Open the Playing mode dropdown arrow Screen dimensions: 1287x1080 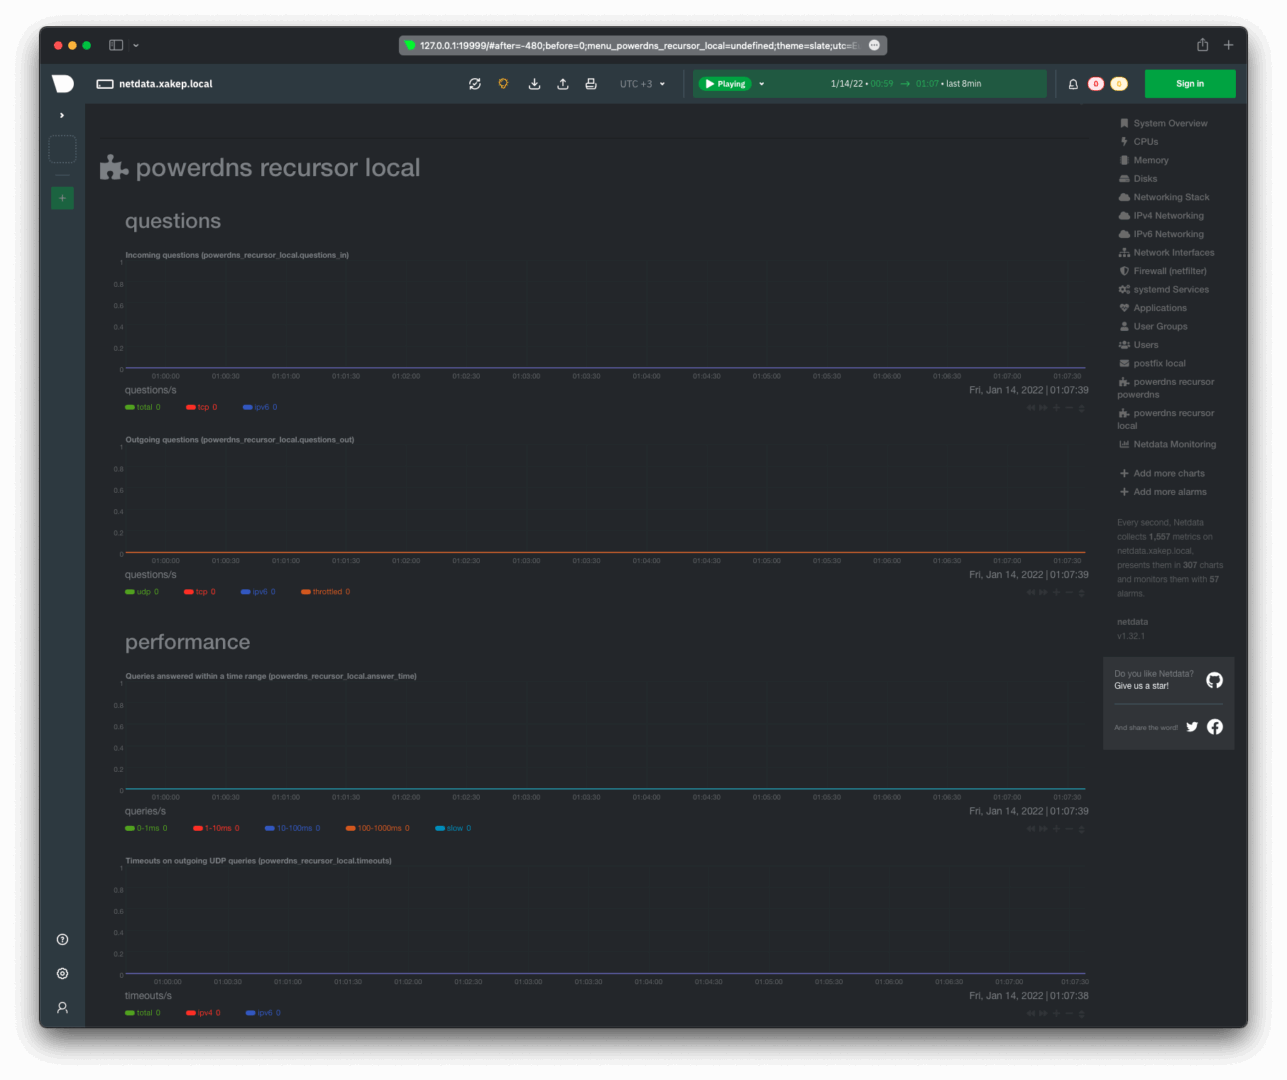coord(762,84)
